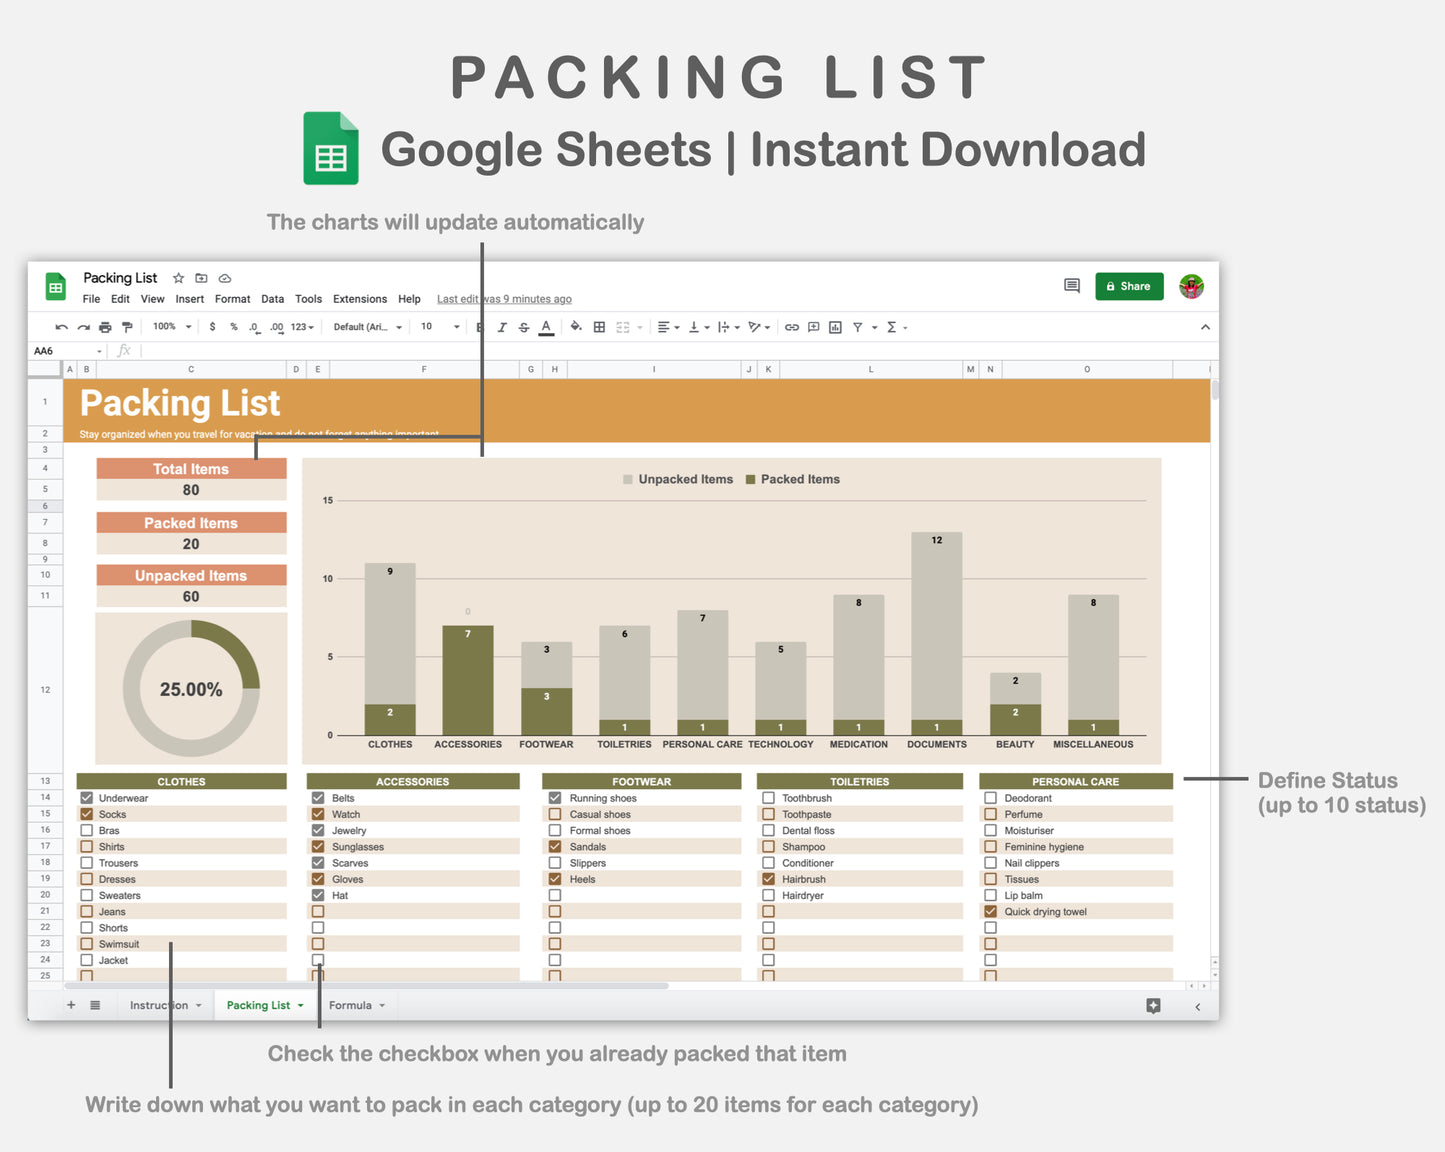Open the Fill color tool

576,327
